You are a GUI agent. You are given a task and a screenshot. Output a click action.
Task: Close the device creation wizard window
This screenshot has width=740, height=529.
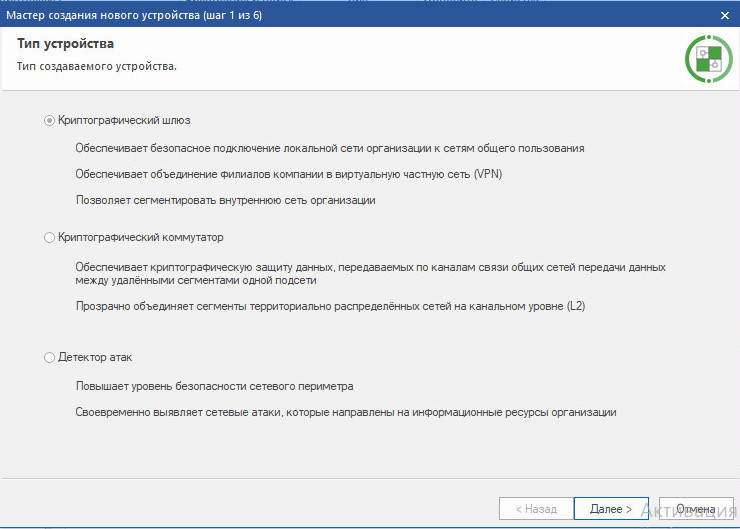click(x=724, y=15)
